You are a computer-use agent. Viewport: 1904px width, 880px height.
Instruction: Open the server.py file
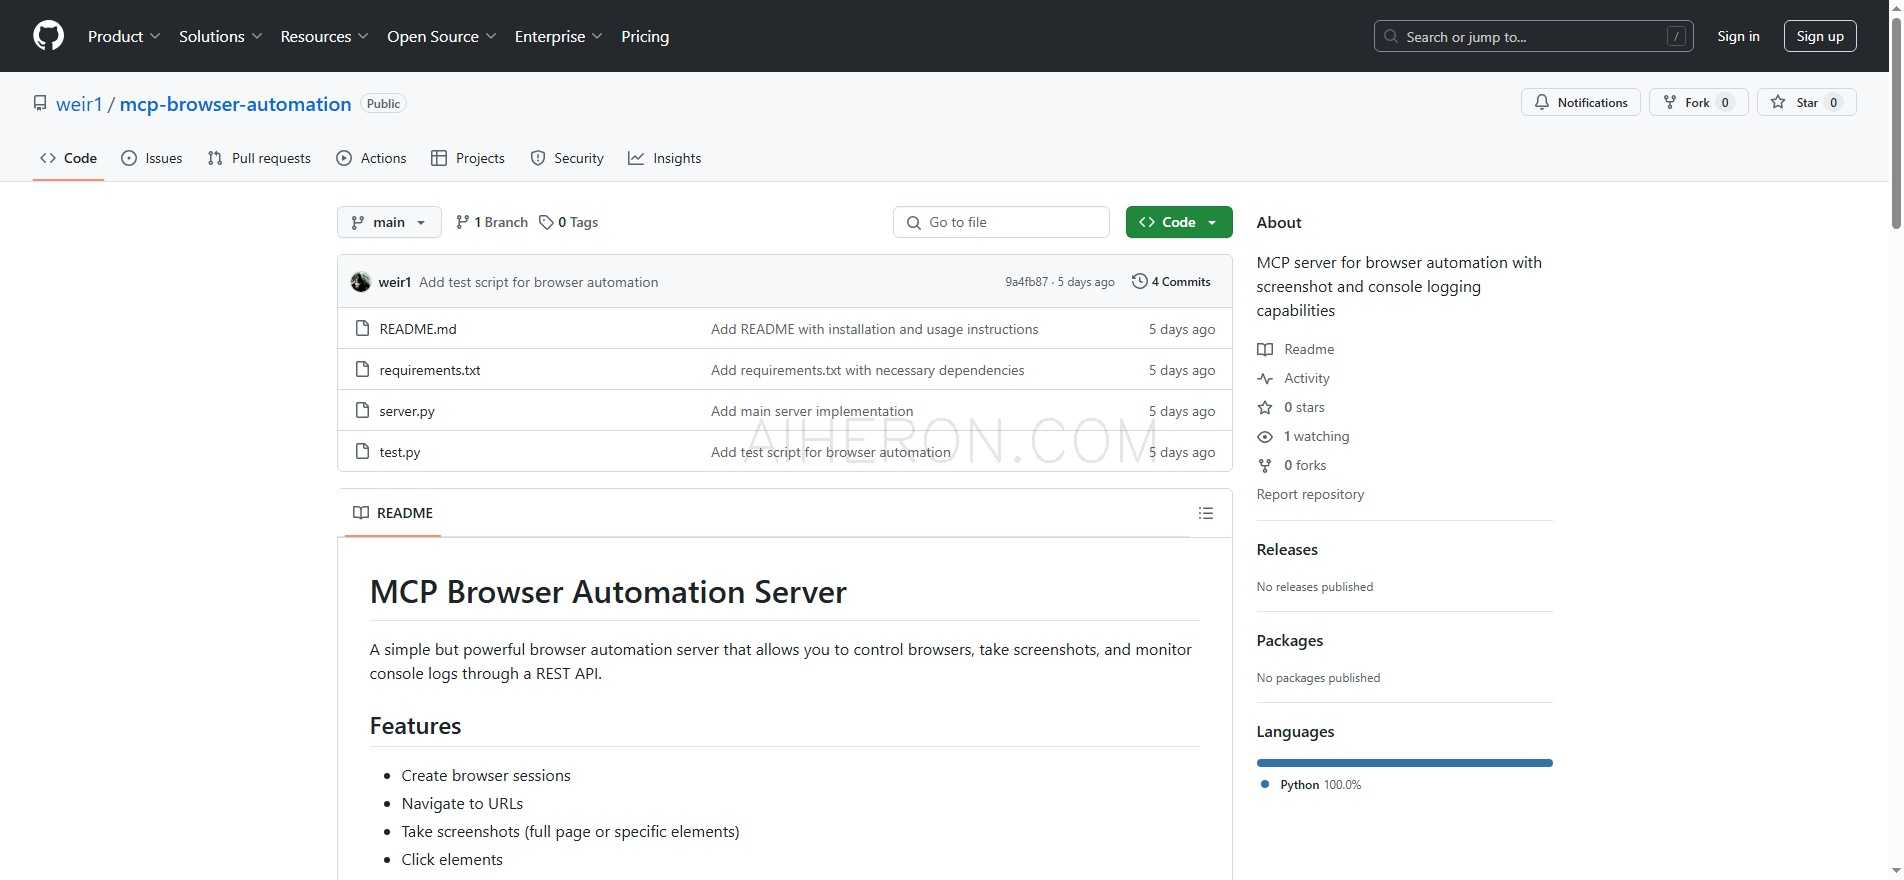coord(407,411)
